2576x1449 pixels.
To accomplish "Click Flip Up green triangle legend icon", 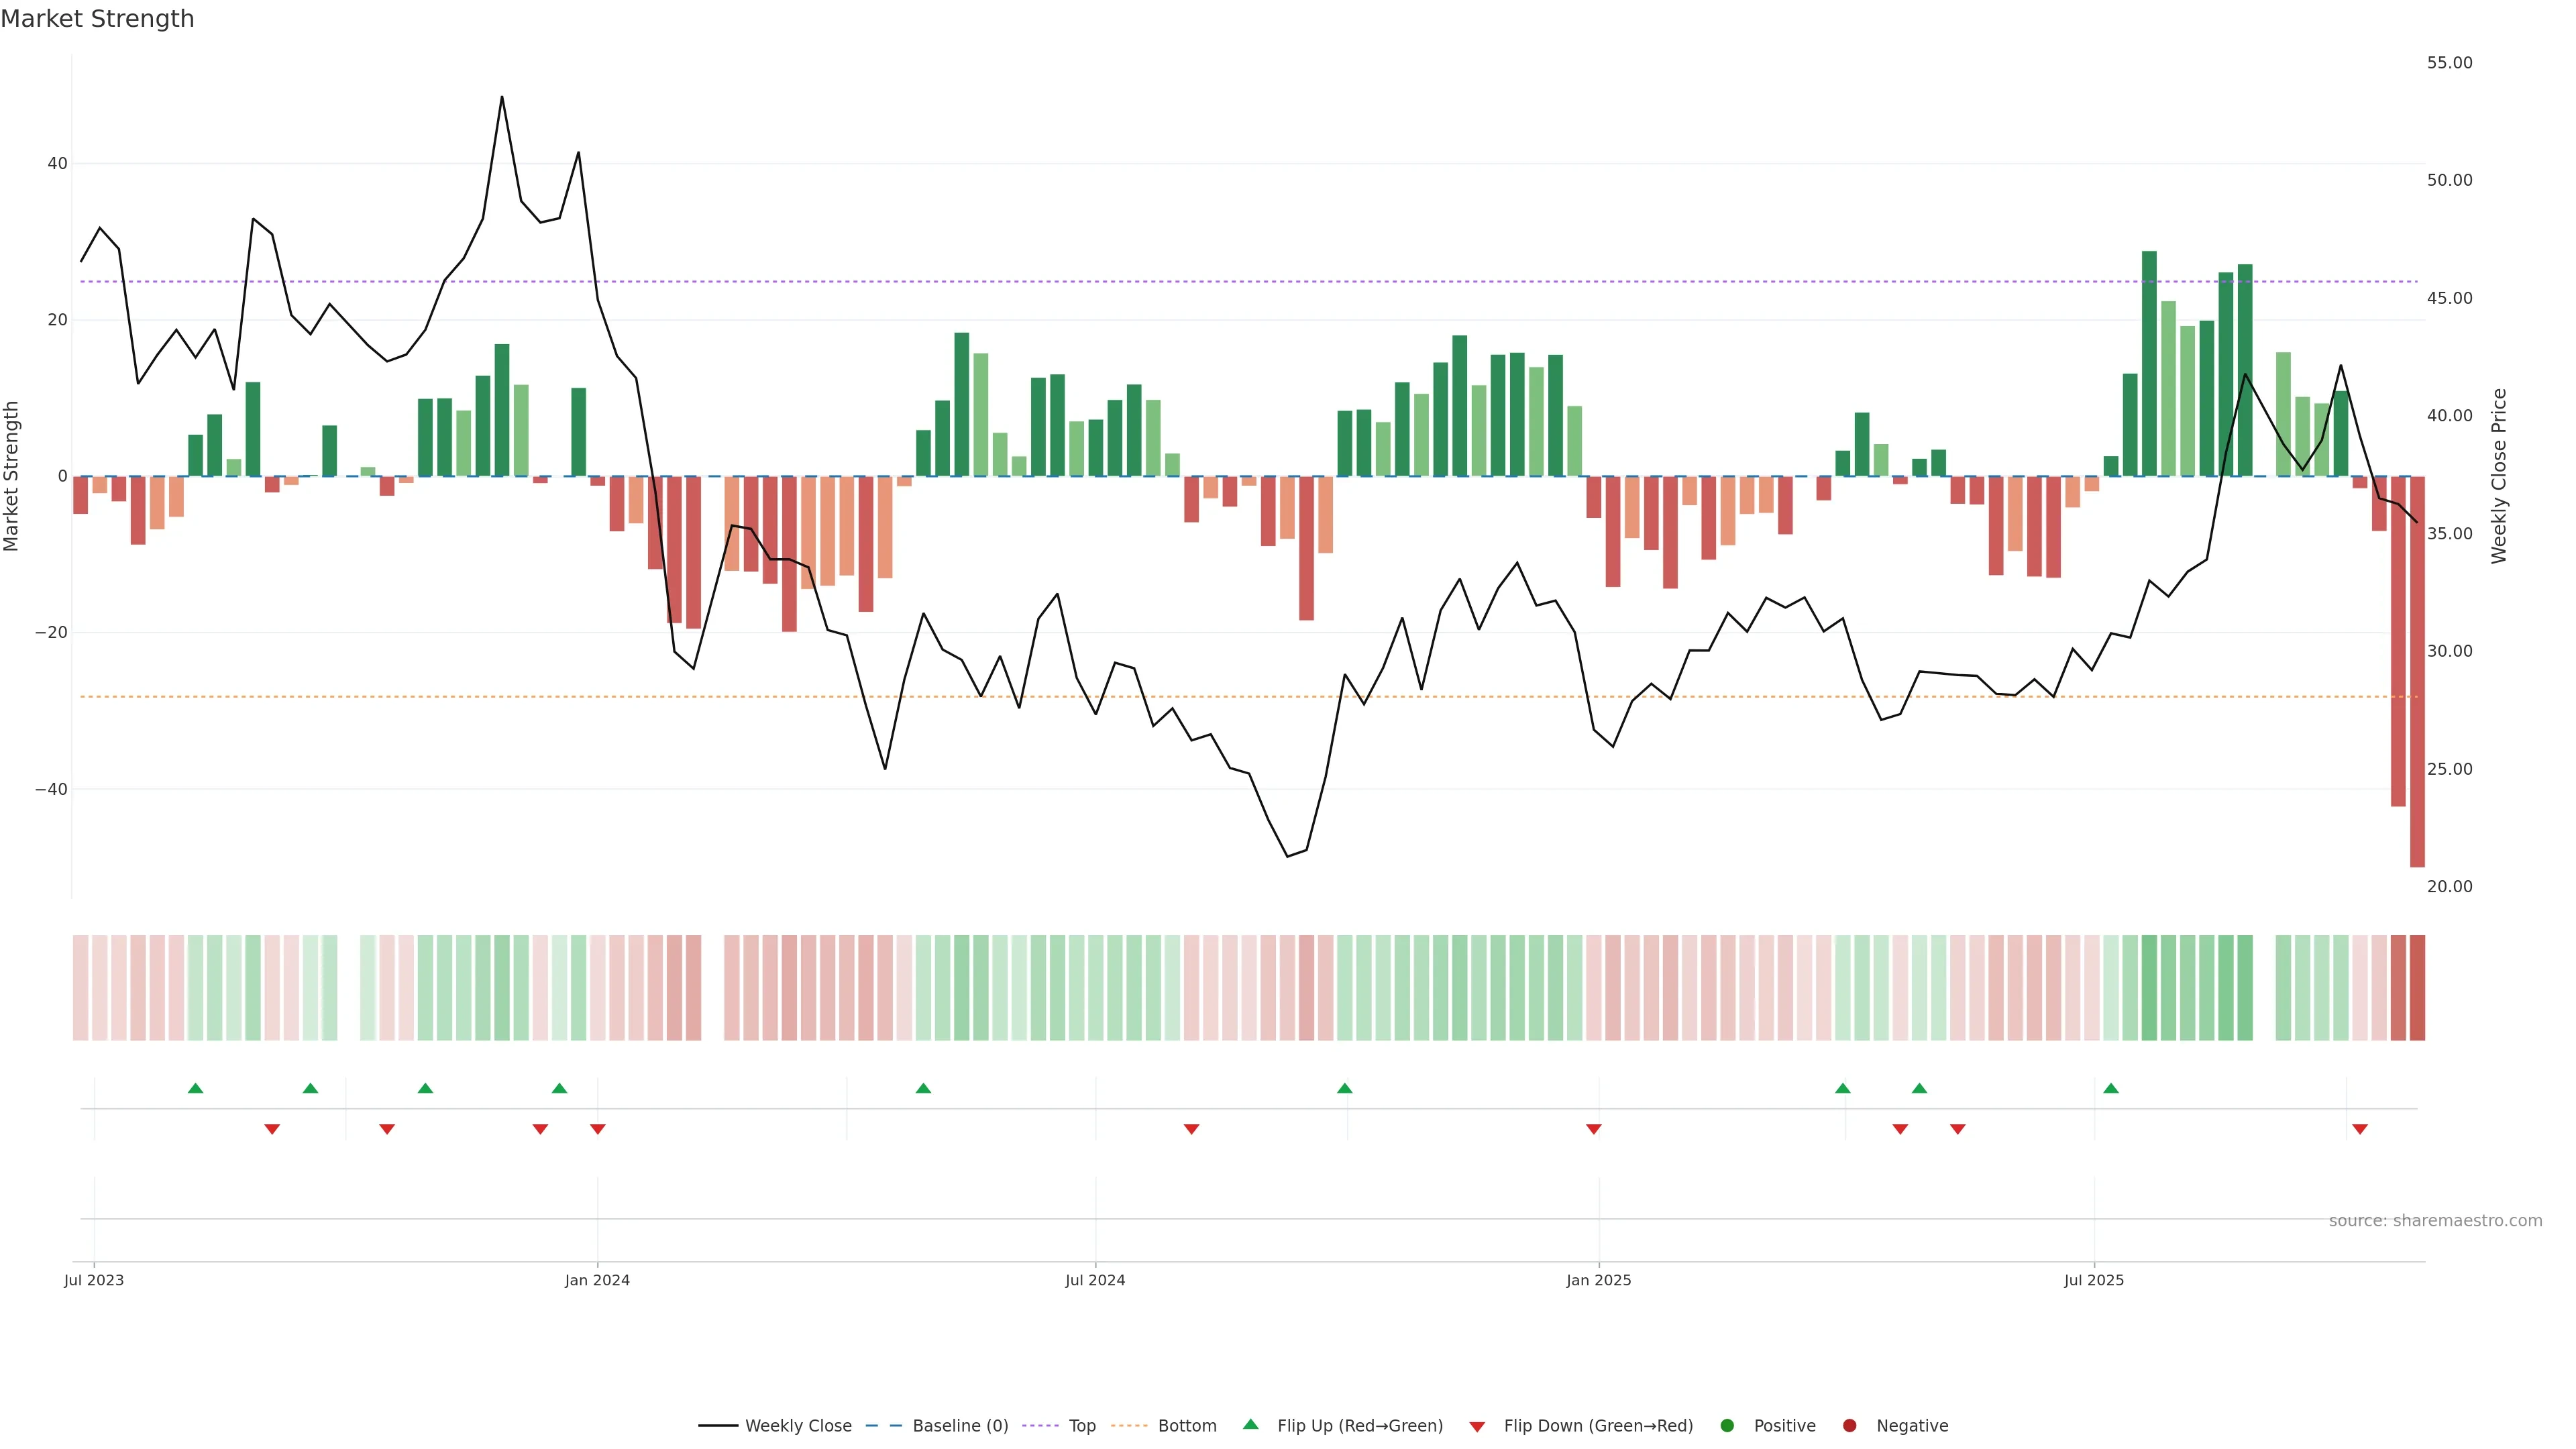I will tap(1250, 1424).
